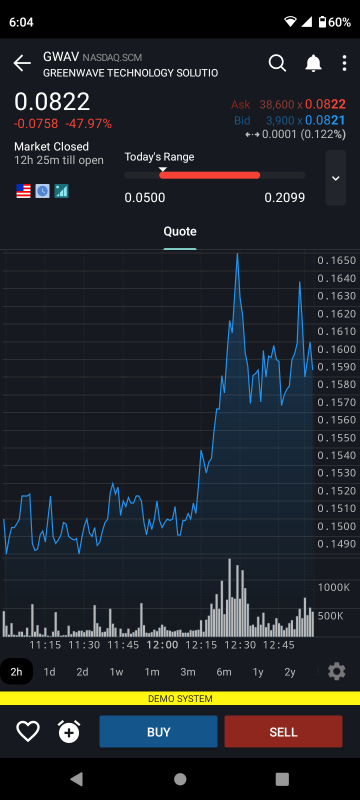
Task: Tap the BUY button
Action: pyautogui.click(x=159, y=732)
